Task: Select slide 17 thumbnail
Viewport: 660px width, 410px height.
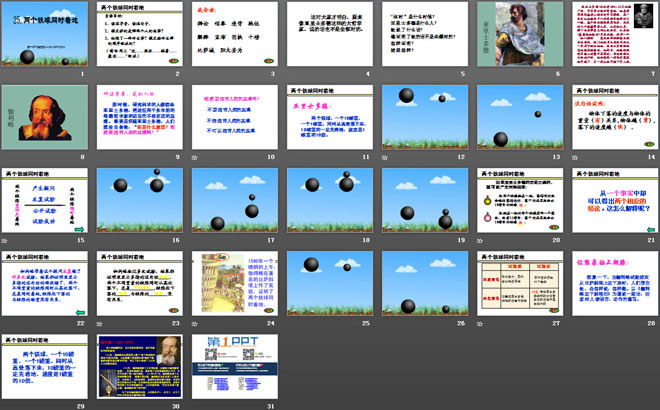Action: (x=235, y=200)
